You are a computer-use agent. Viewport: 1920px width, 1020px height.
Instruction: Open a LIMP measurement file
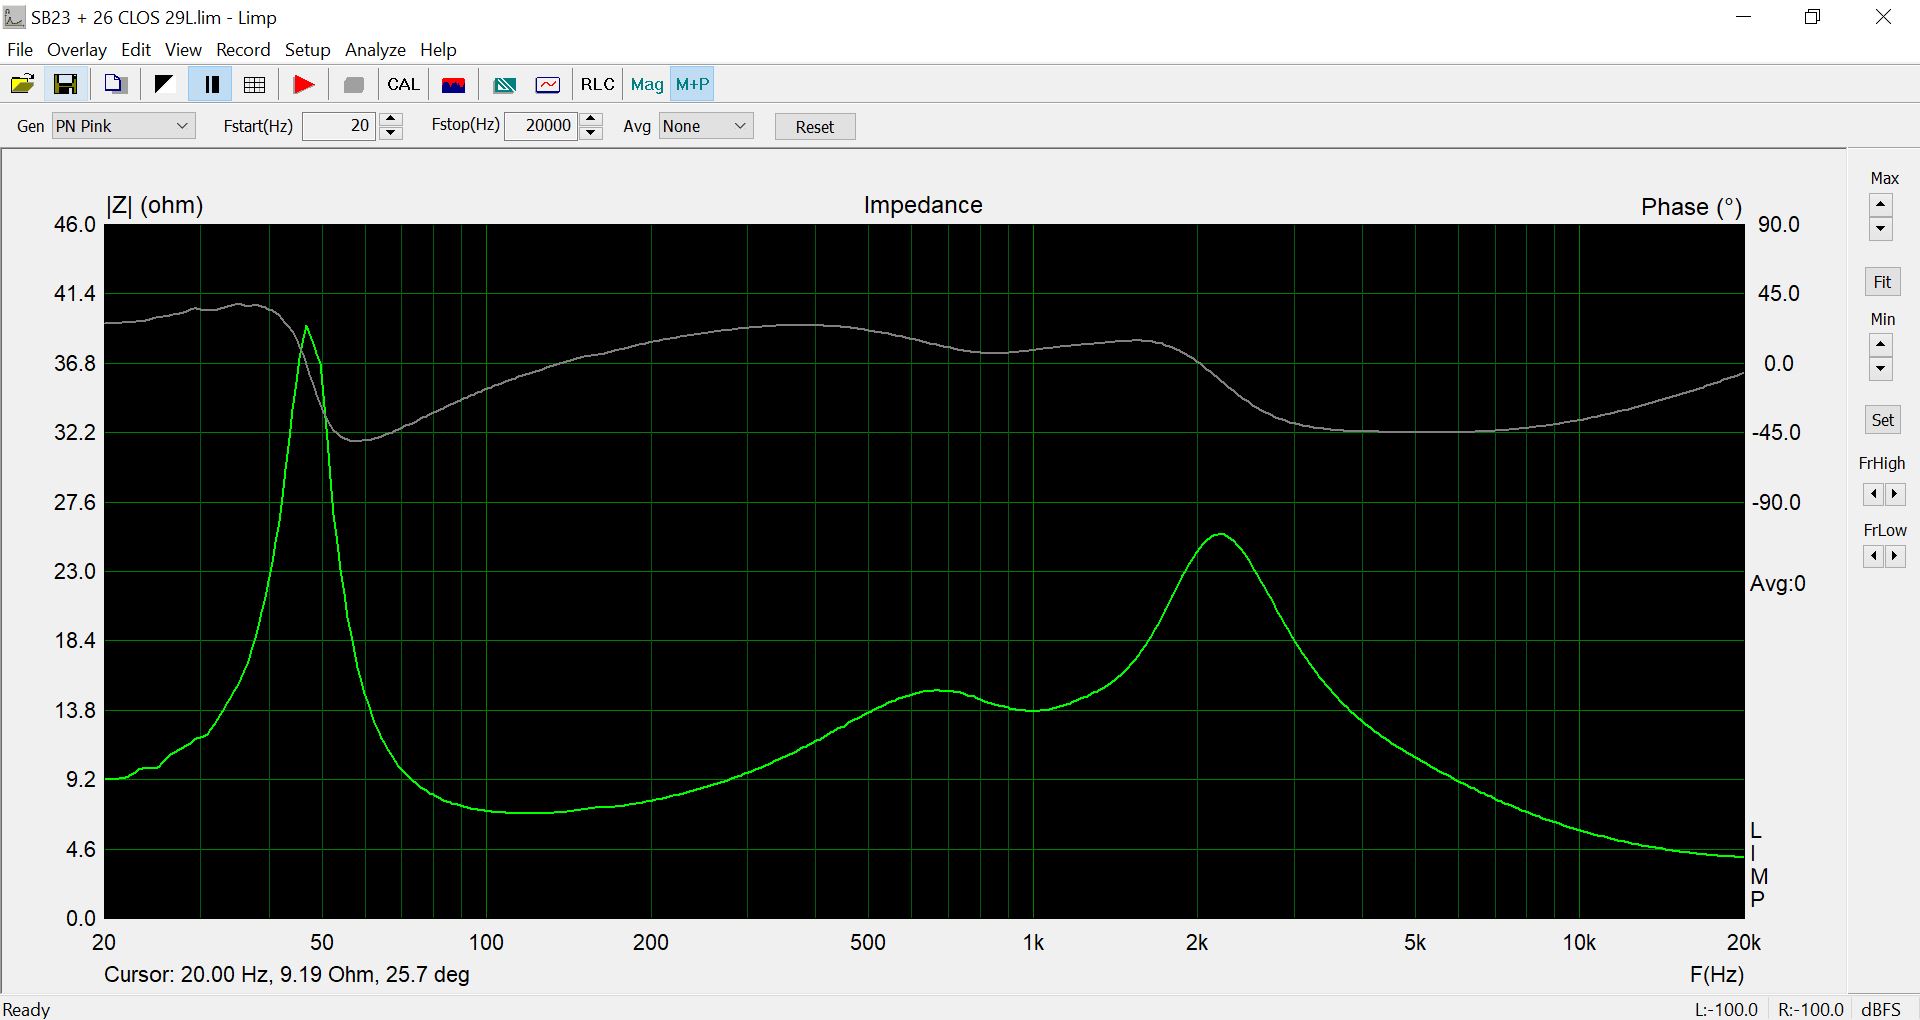click(21, 84)
